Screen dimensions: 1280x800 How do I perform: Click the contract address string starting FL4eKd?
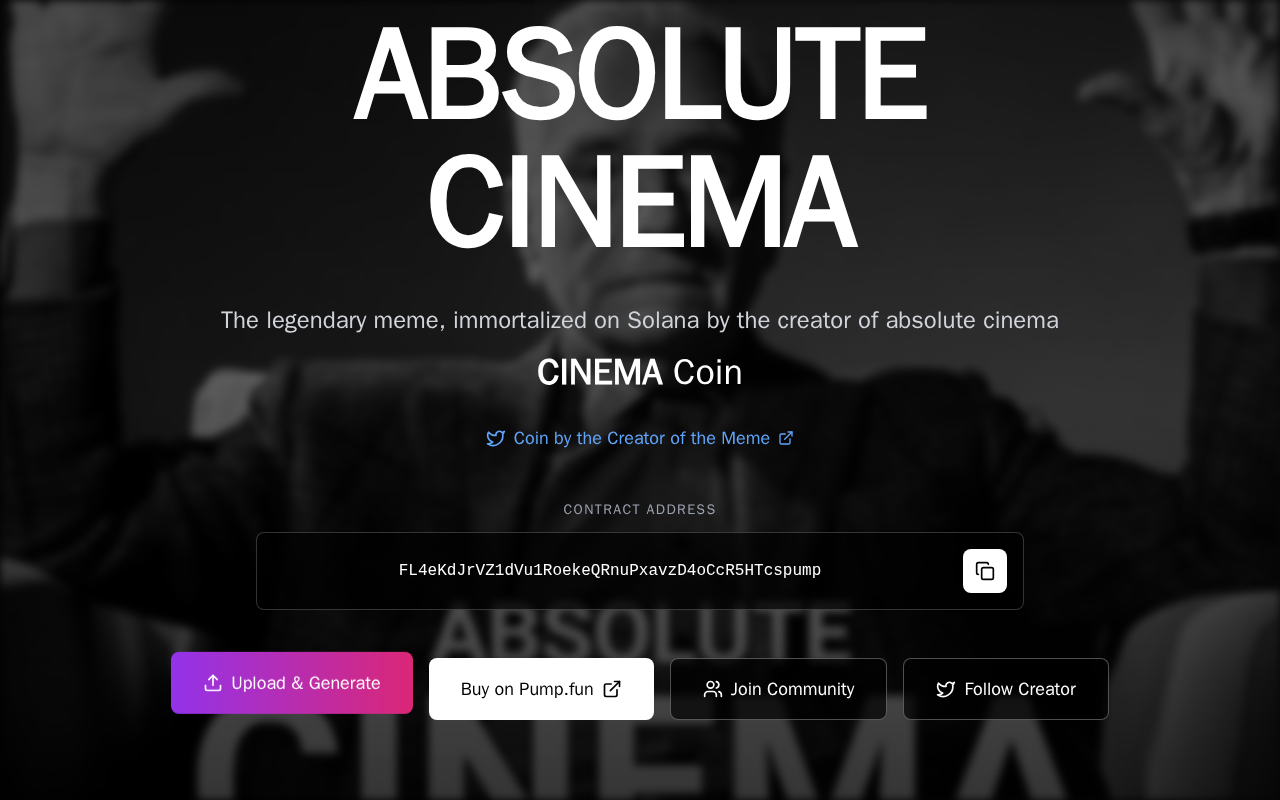[610, 571]
